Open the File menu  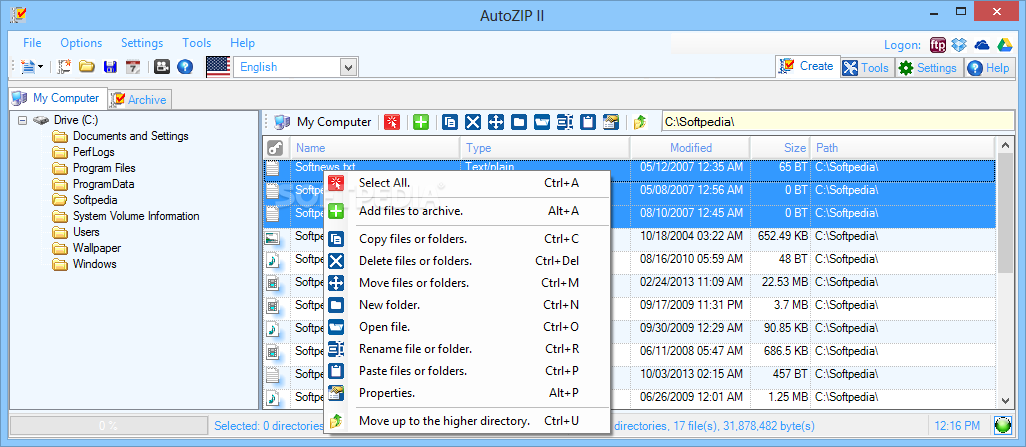[x=32, y=43]
